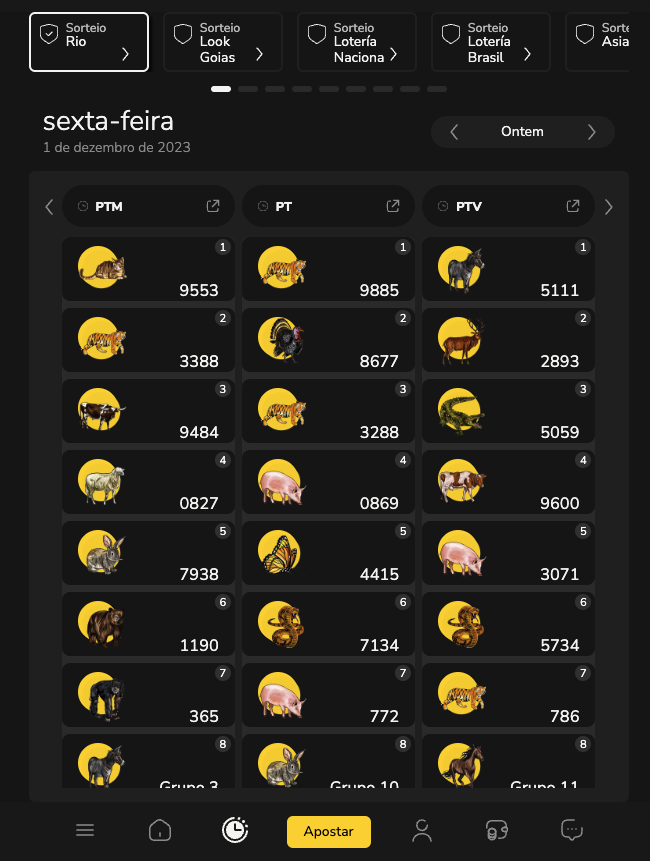Open PTV results external link icon
650x861 pixels.
pos(573,206)
